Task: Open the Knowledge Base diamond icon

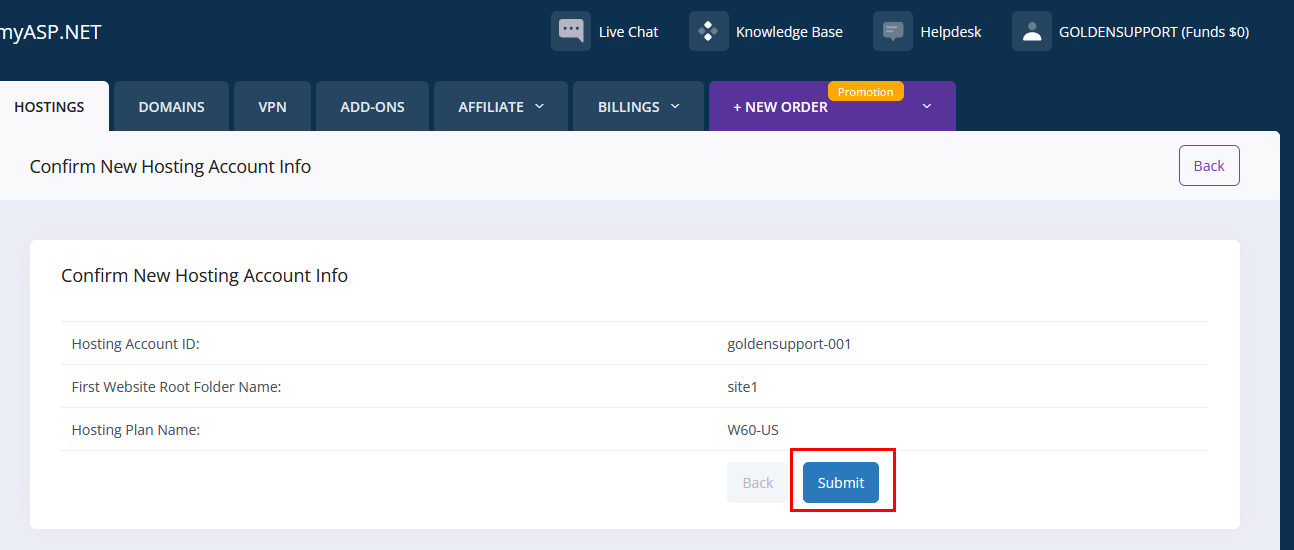Action: pos(708,31)
